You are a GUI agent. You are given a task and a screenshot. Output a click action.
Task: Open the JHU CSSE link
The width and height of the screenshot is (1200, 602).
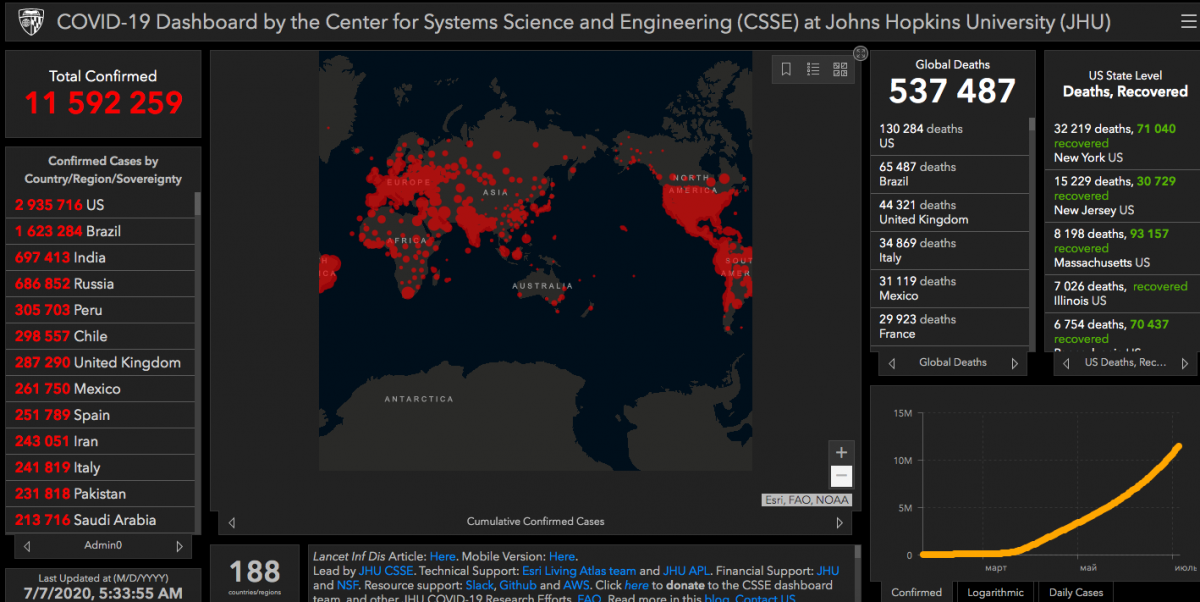click(386, 570)
